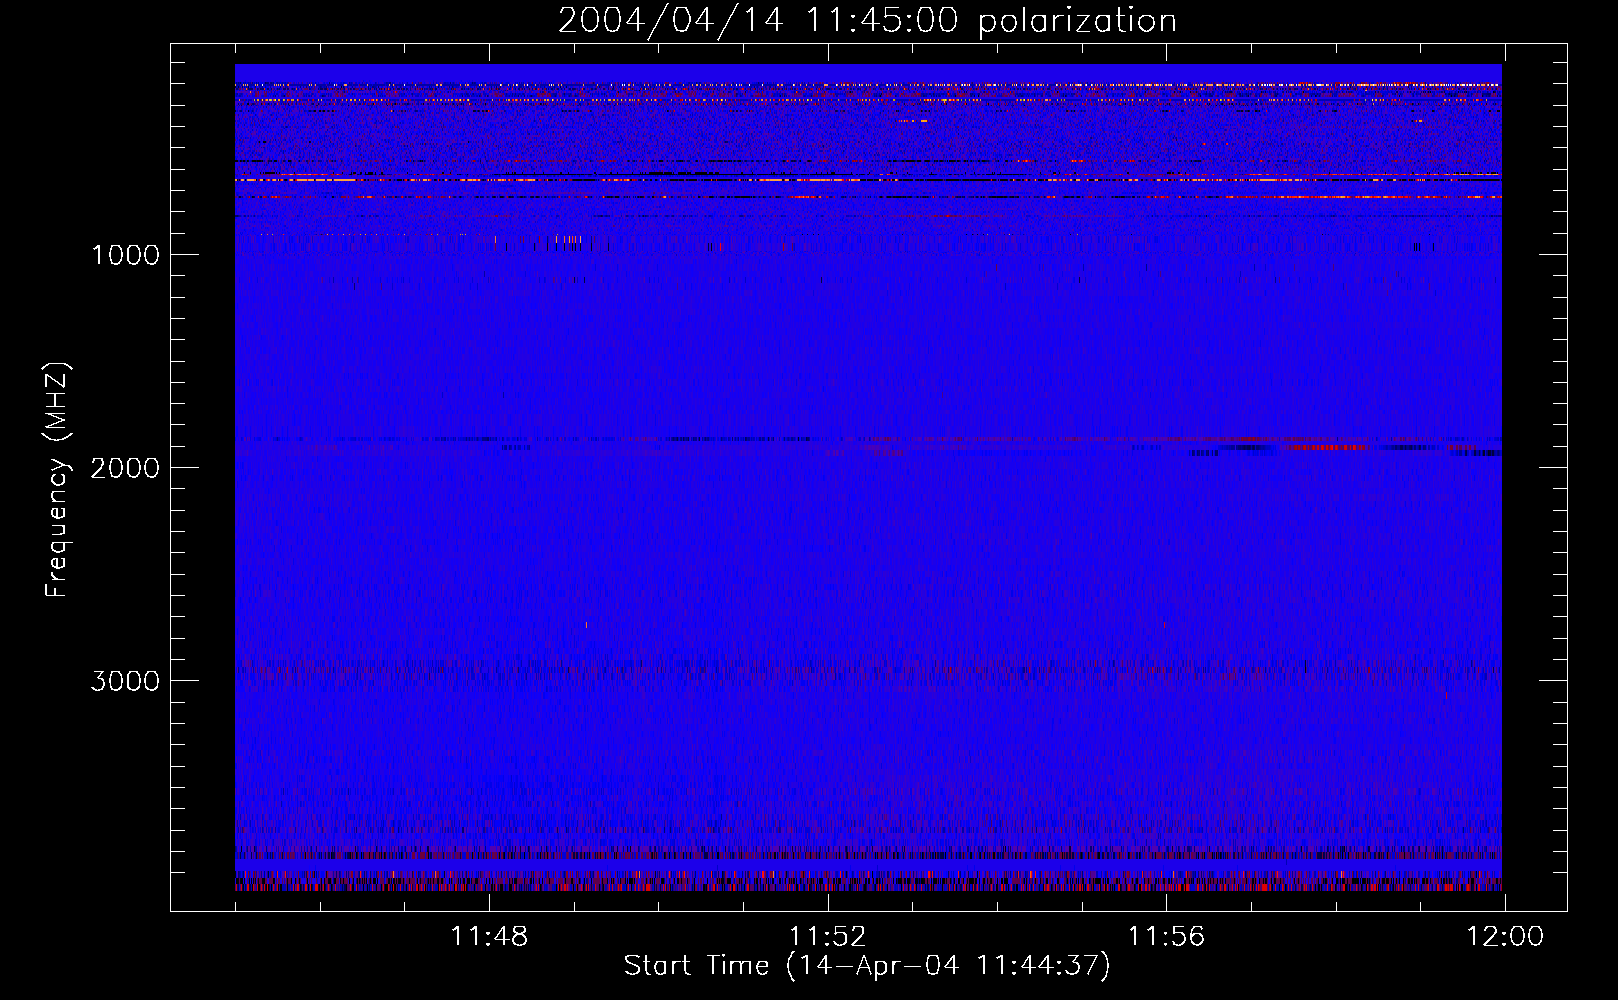Select the 3000 frequency axis label

(x=125, y=681)
